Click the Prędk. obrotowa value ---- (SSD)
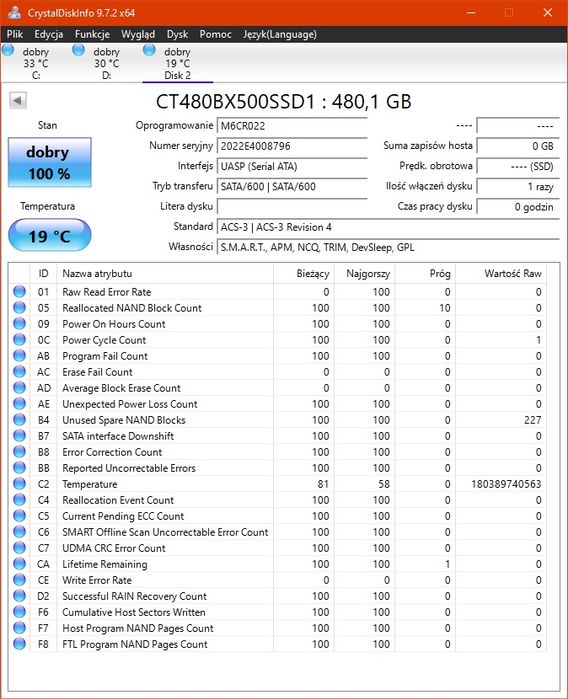 (518, 166)
